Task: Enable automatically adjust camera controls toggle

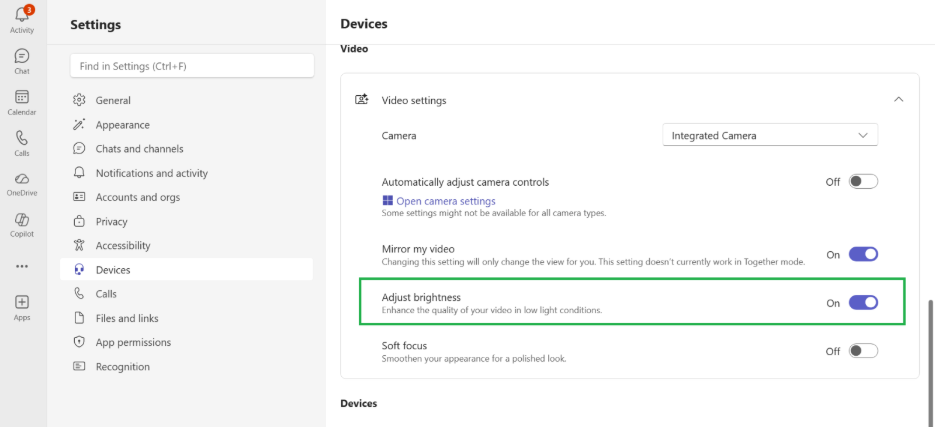Action: coord(863,182)
